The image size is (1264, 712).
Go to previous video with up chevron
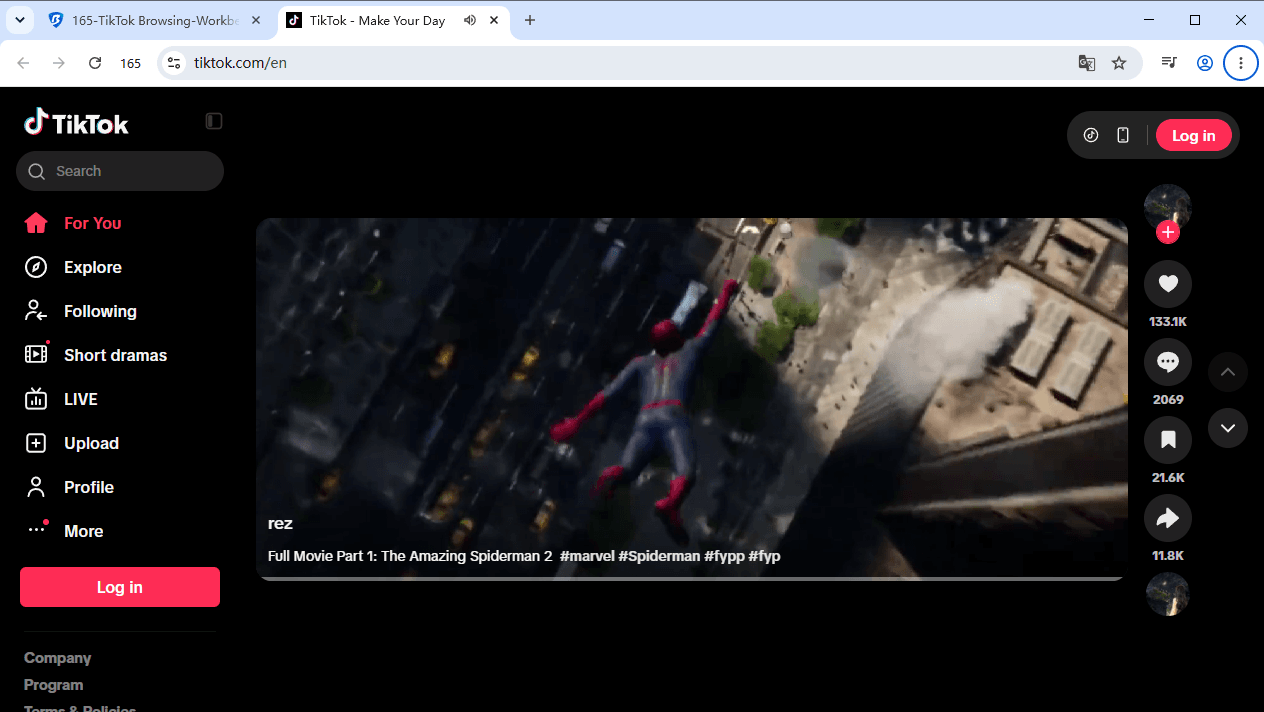click(x=1228, y=372)
